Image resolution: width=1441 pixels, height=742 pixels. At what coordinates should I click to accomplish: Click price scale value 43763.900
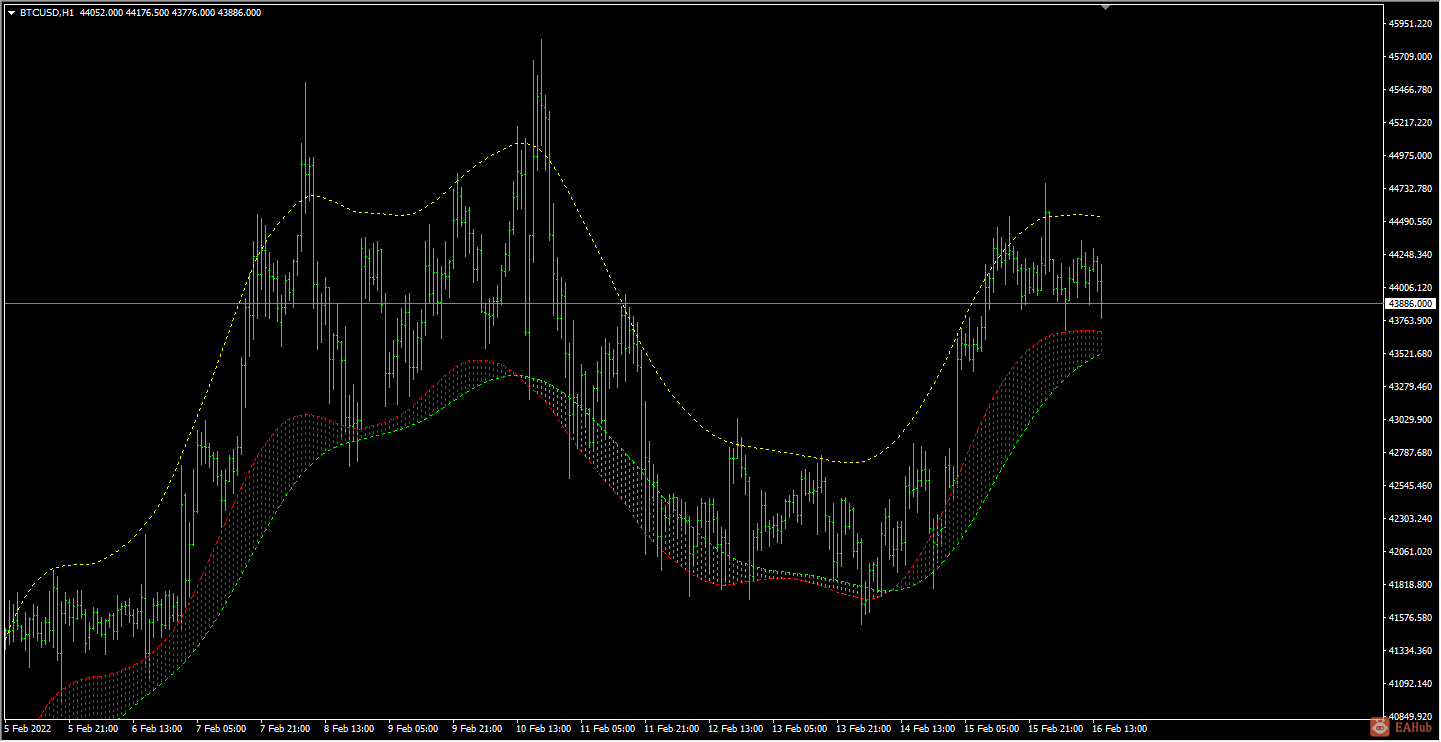pos(1410,320)
